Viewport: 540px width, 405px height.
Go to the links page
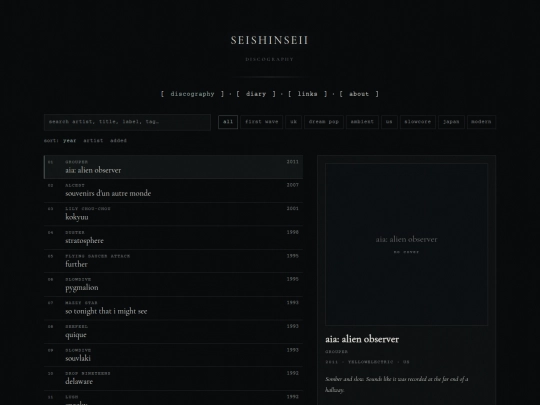tap(307, 94)
